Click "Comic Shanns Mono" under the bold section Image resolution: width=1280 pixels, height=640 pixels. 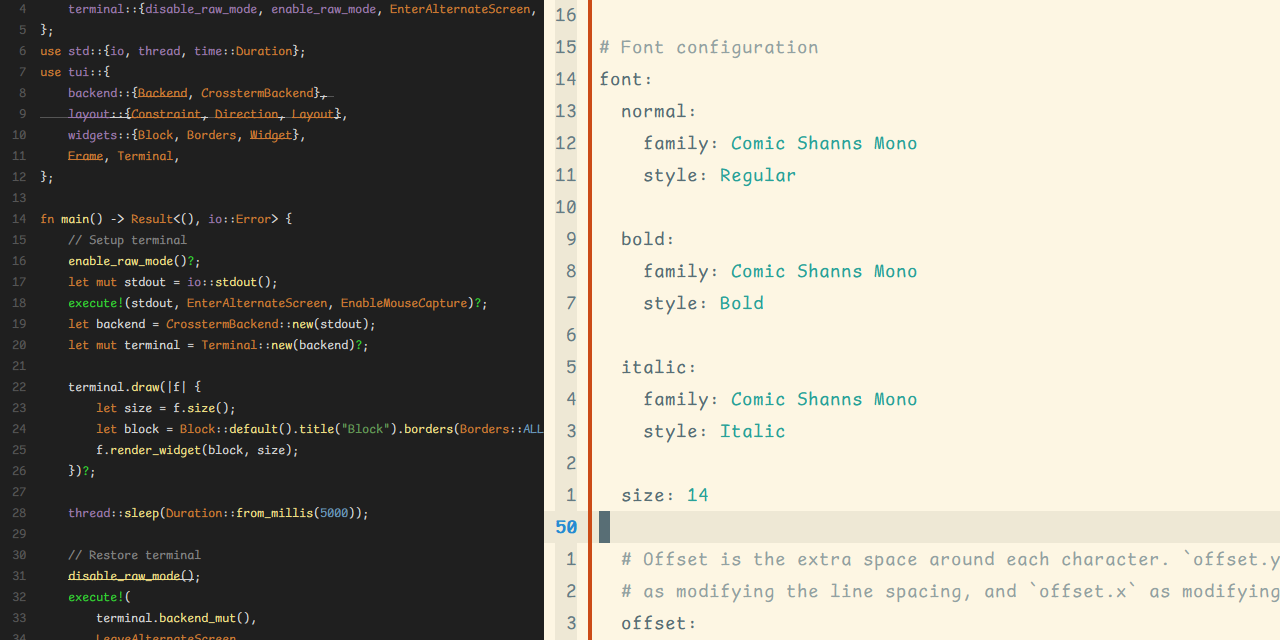click(x=823, y=271)
